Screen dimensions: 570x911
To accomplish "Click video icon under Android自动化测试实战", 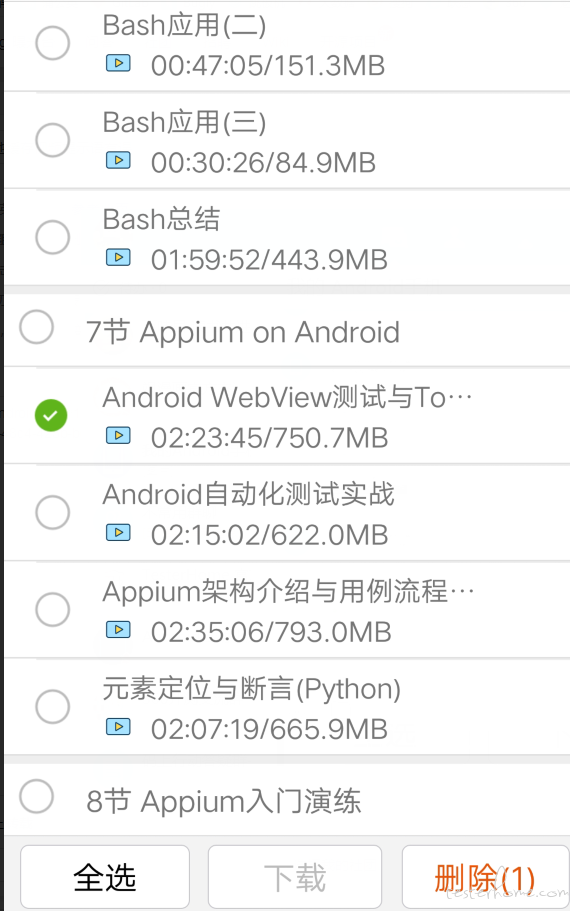I will point(118,532).
